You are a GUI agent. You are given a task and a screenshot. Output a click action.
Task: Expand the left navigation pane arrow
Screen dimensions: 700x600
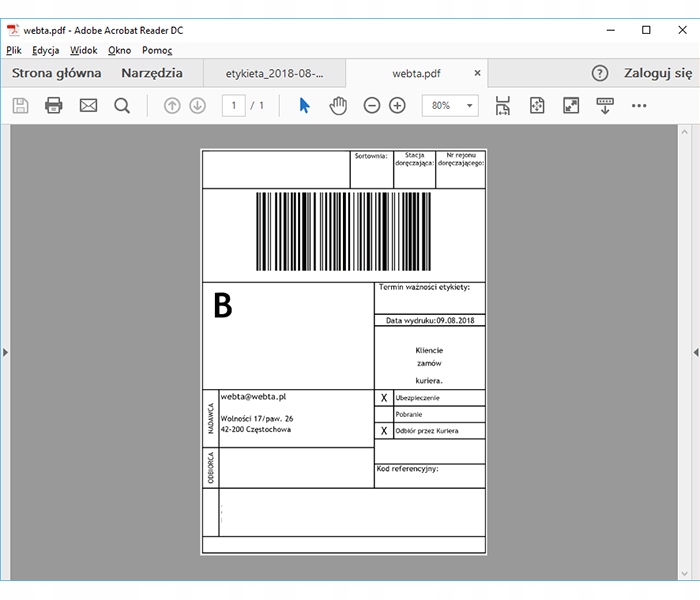5,352
